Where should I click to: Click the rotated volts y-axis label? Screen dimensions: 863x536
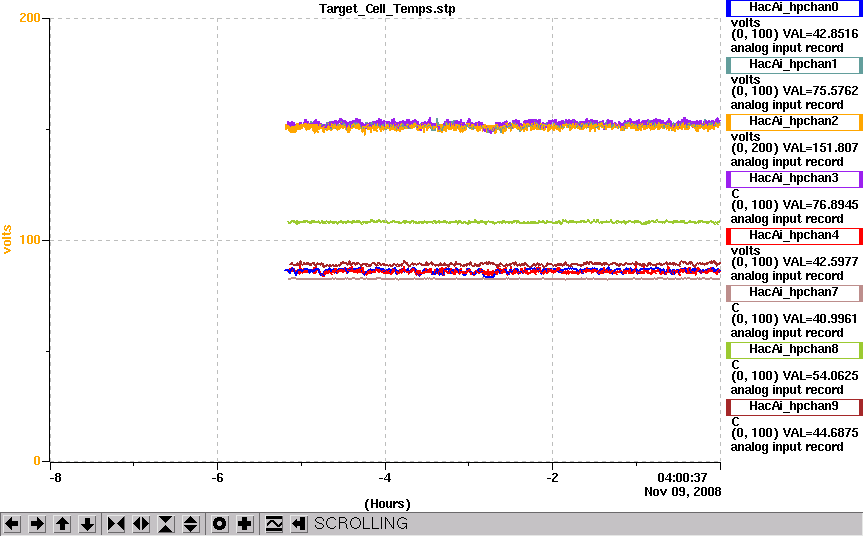[7, 239]
